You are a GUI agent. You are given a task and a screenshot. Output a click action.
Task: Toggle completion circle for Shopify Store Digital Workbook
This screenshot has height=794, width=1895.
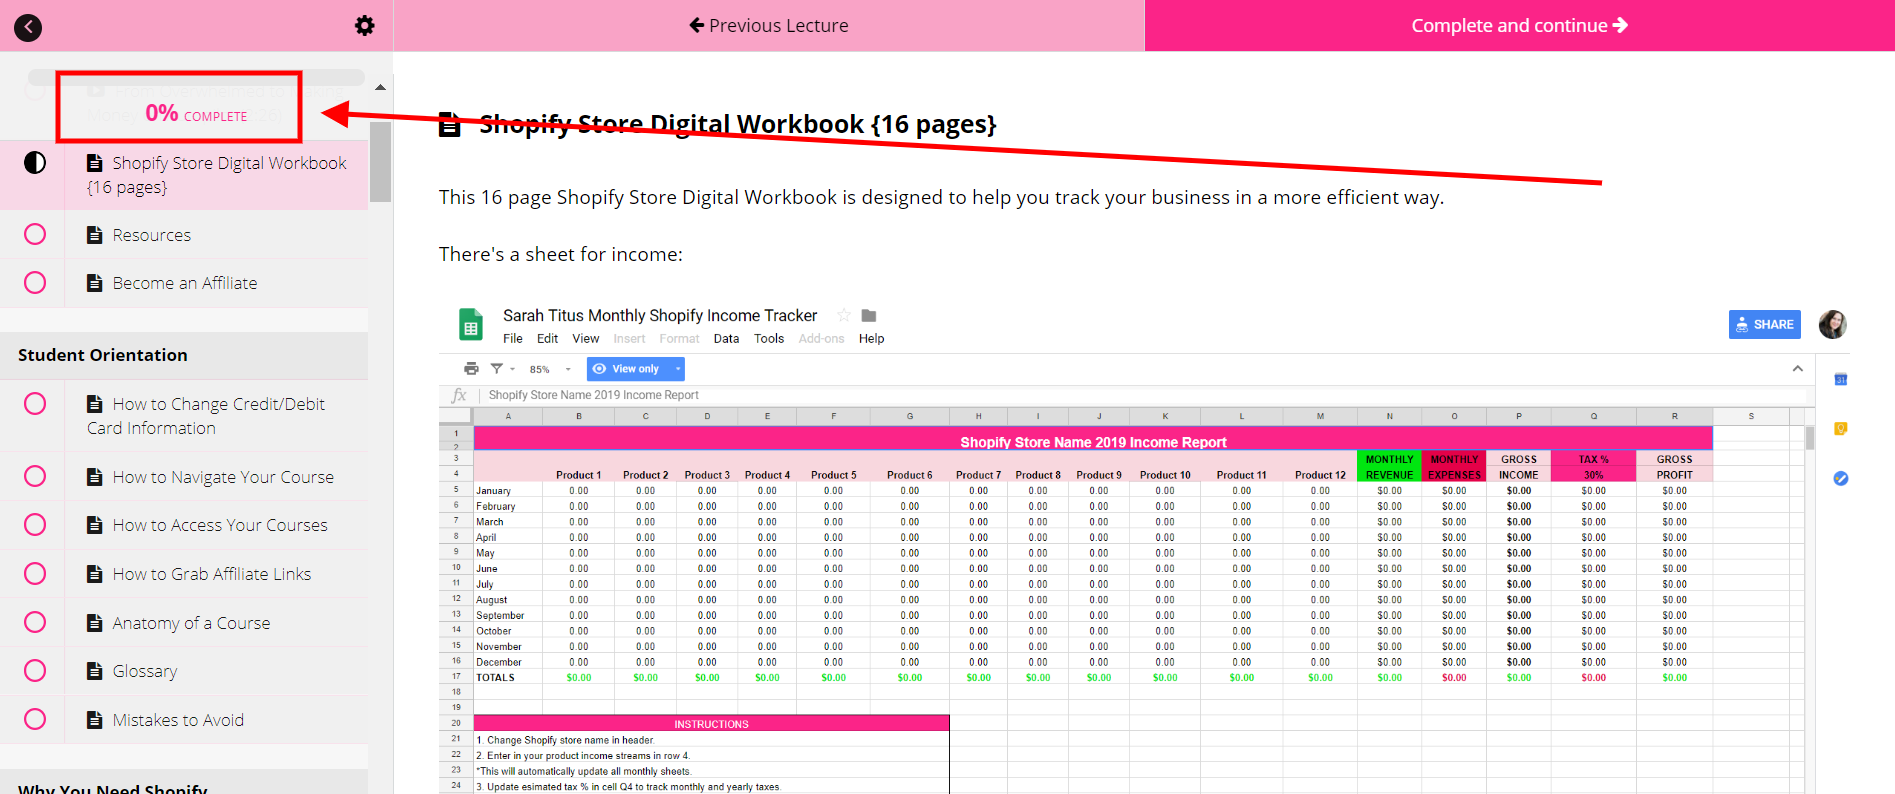pos(35,163)
